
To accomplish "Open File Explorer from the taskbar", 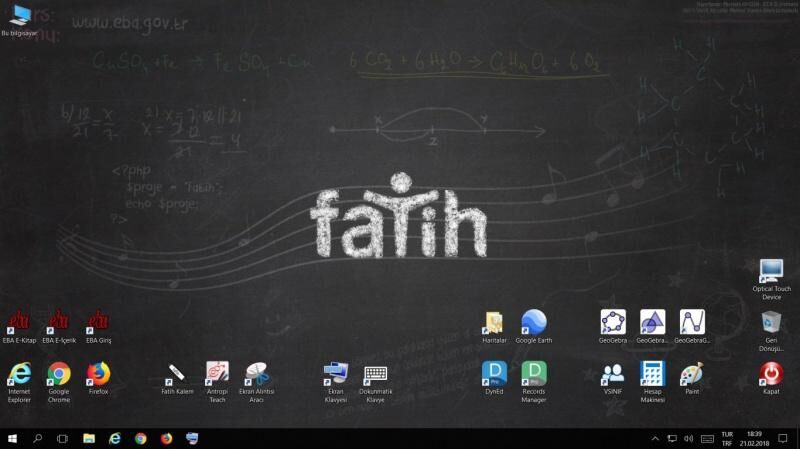I will [89, 438].
